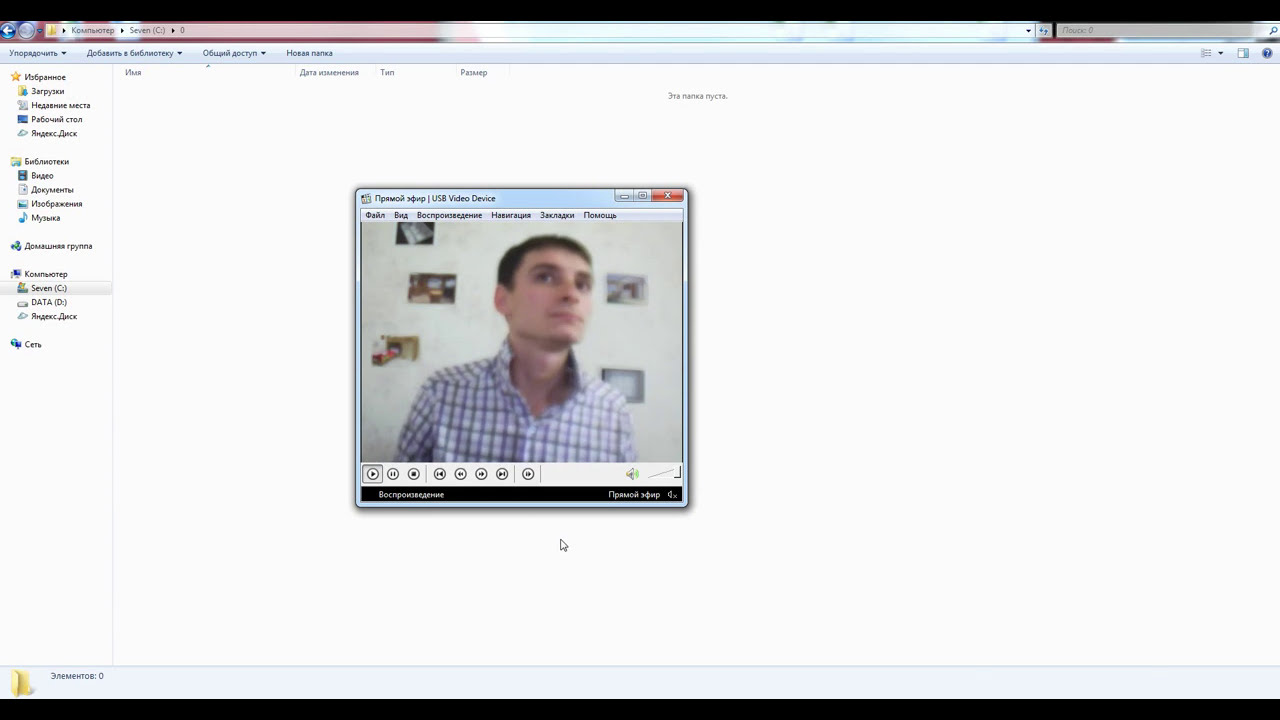Click the live webcam video frame
Viewport: 1280px width, 720px height.
[522, 342]
